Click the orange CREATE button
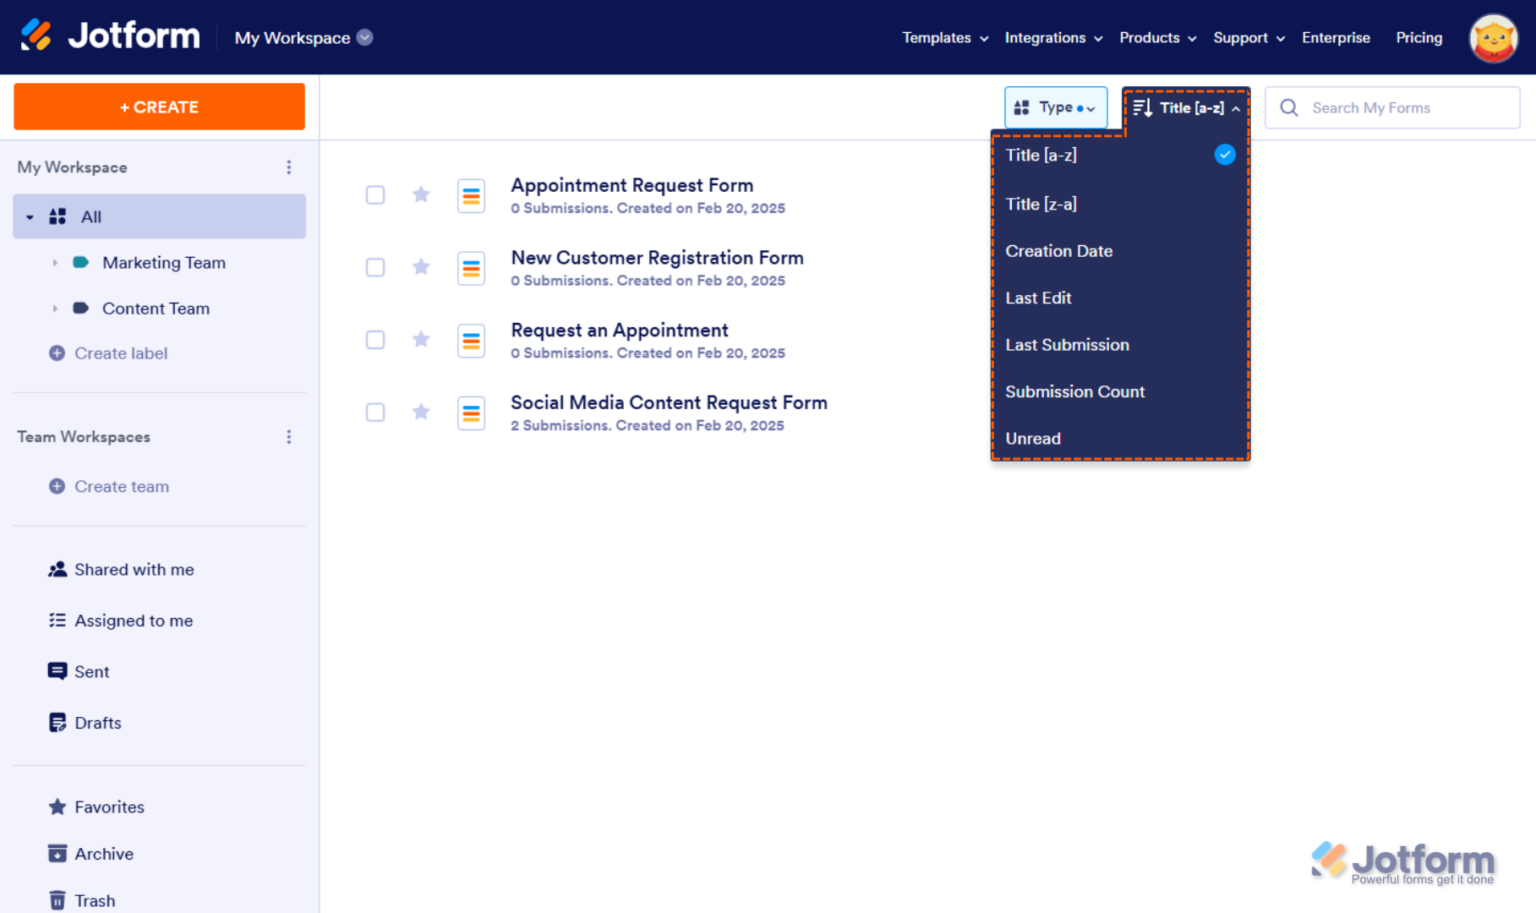1536x913 pixels. tap(159, 106)
